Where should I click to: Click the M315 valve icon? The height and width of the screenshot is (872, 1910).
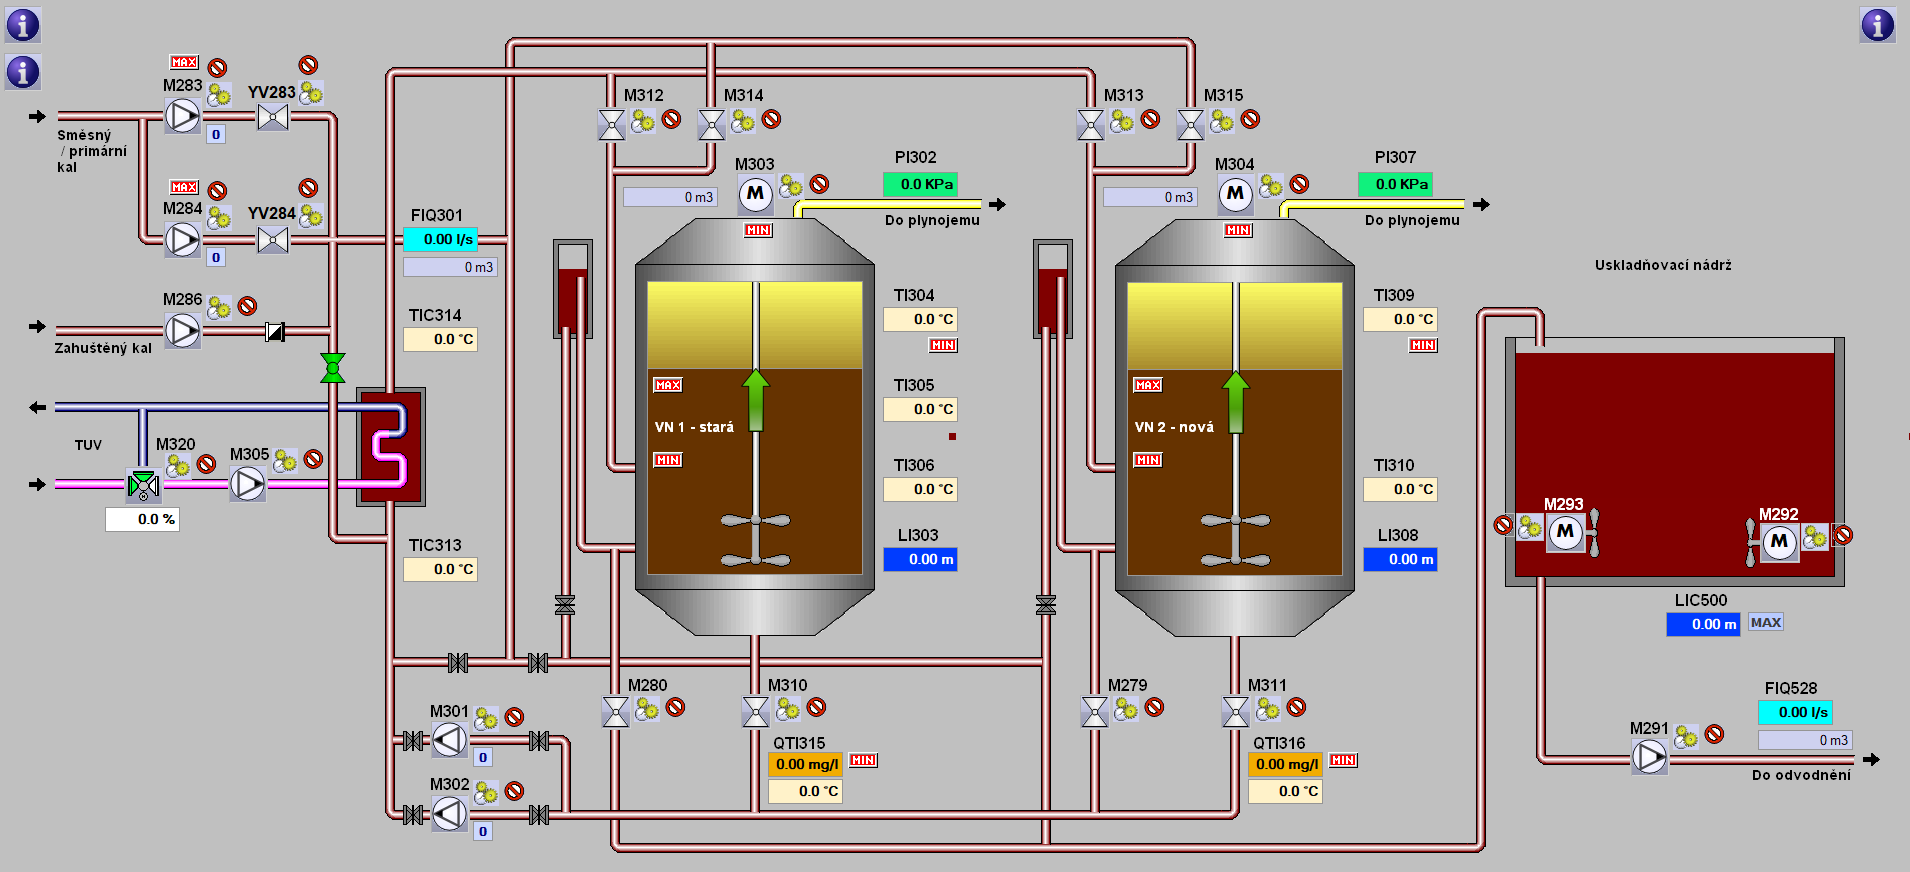1190,125
